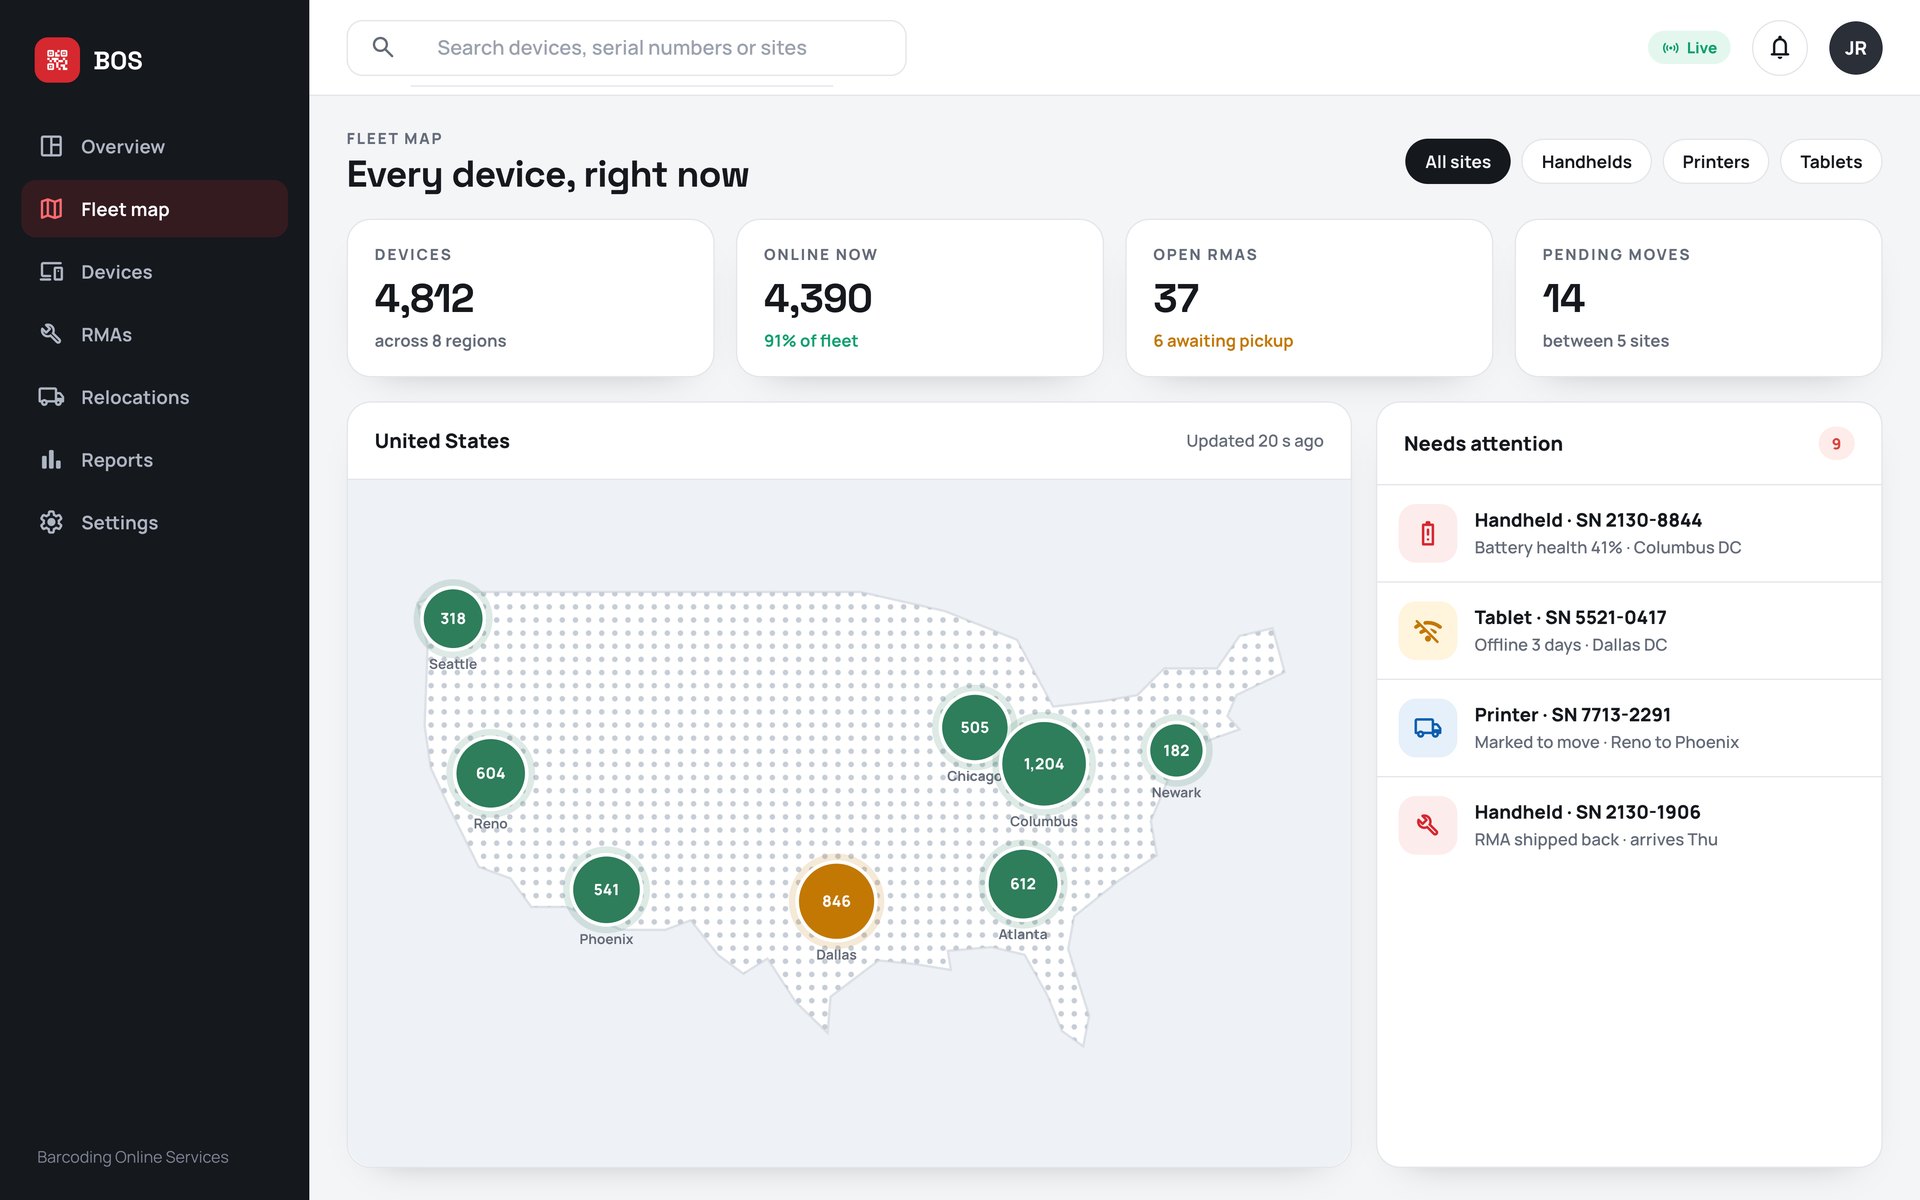Select the orange Dallas 846 marker
The image size is (1920, 1200).
pyautogui.click(x=836, y=901)
